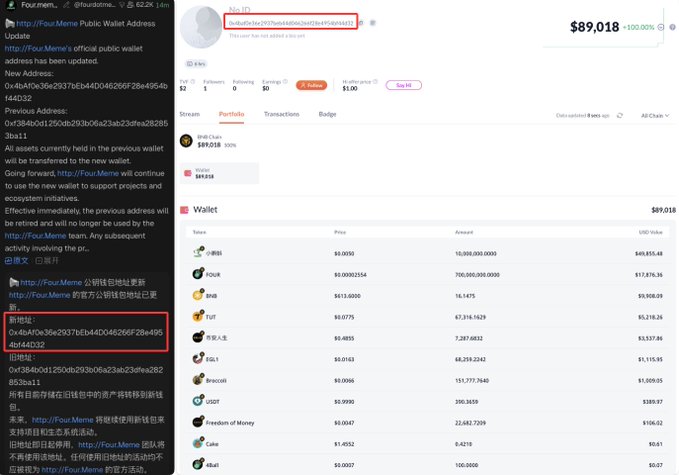679x475 pixels.
Task: Click the Say Hi button
Action: click(404, 85)
